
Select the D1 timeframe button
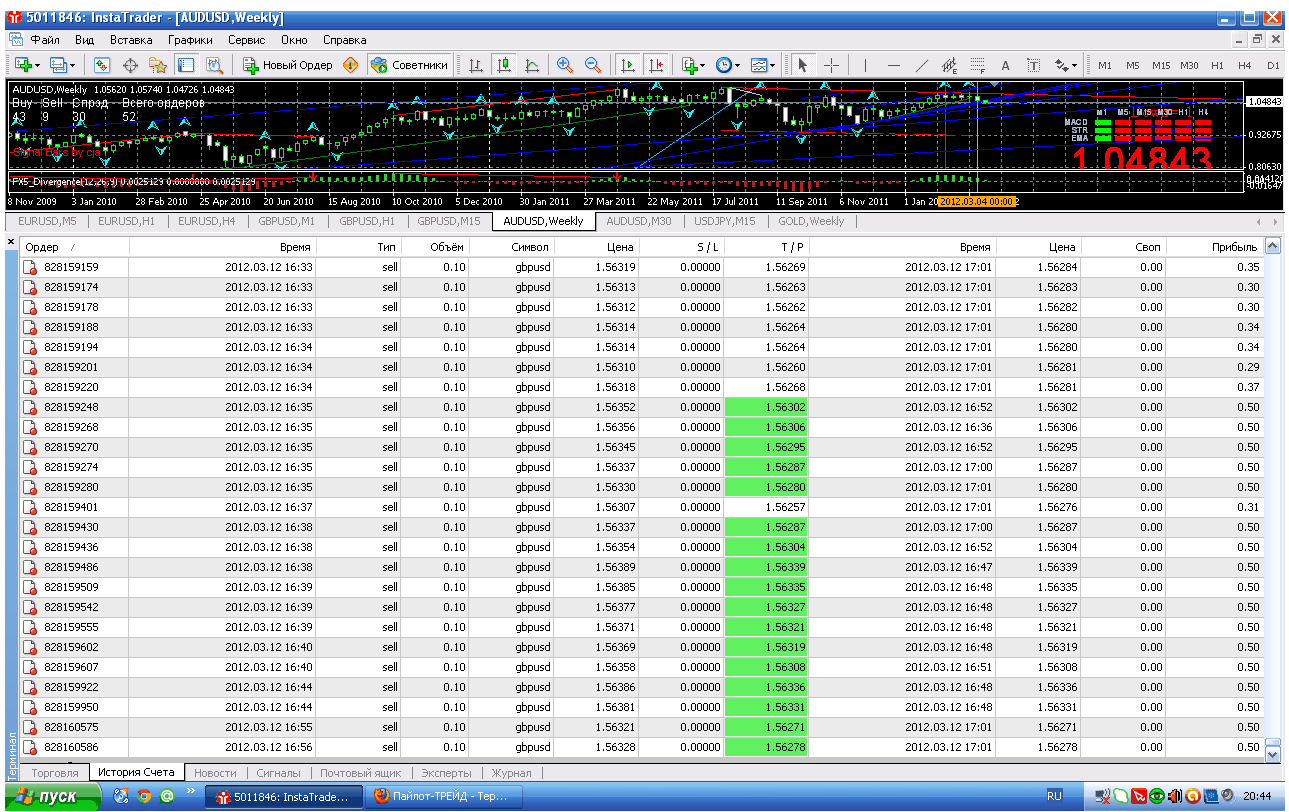[1272, 65]
